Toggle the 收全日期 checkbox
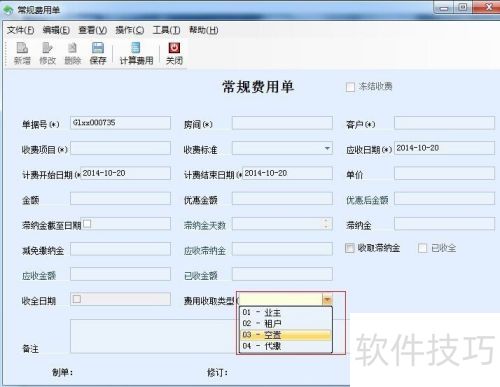Image resolution: width=500 pixels, height=387 pixels. point(77,299)
